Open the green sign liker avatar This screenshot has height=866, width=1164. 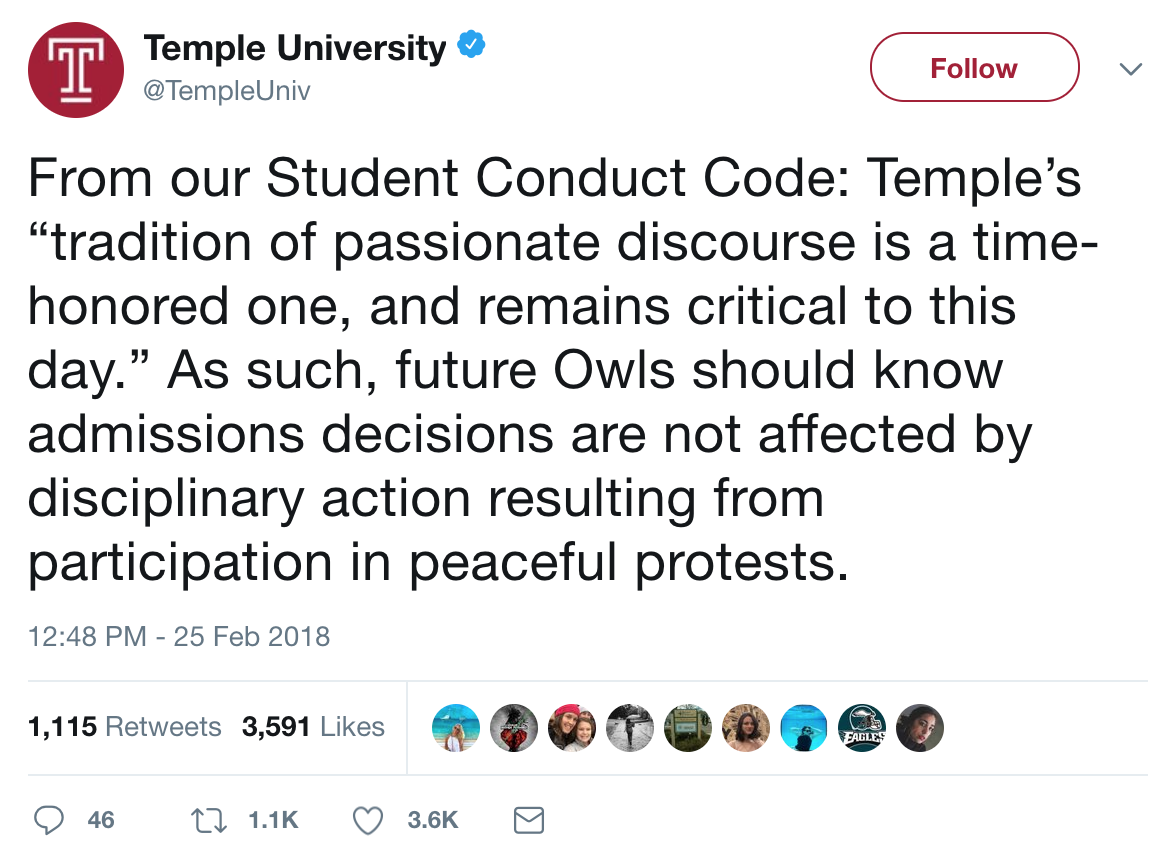tap(688, 728)
